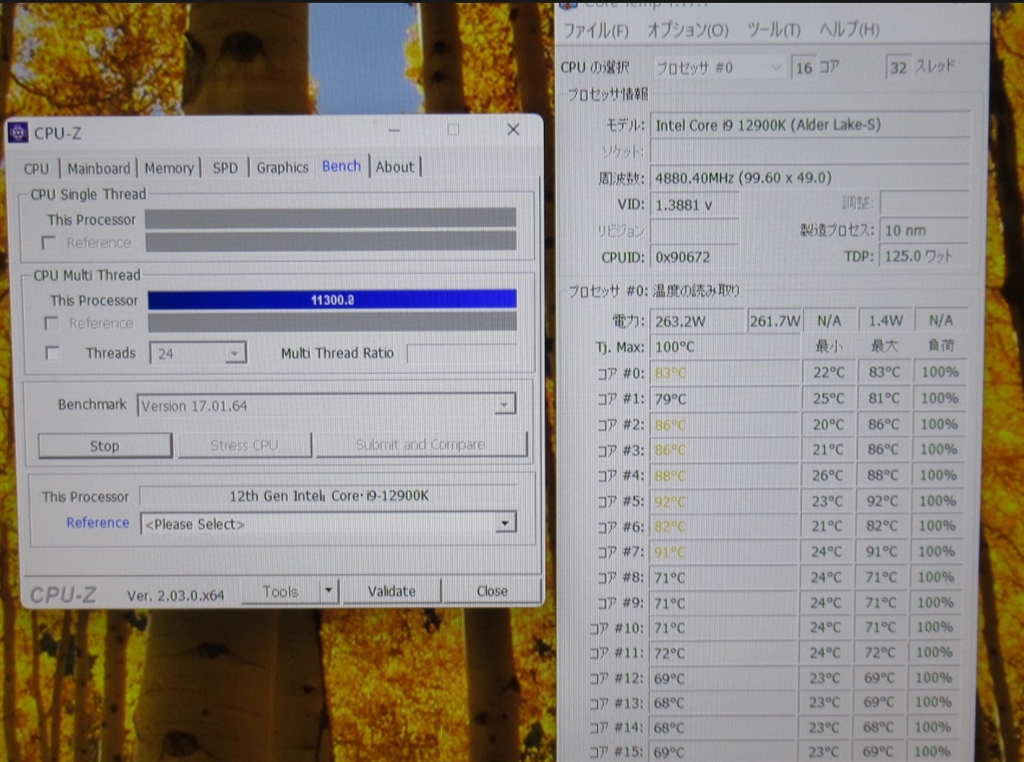
Task: Open the Threads count dropdown showing 24
Action: pyautogui.click(x=198, y=353)
